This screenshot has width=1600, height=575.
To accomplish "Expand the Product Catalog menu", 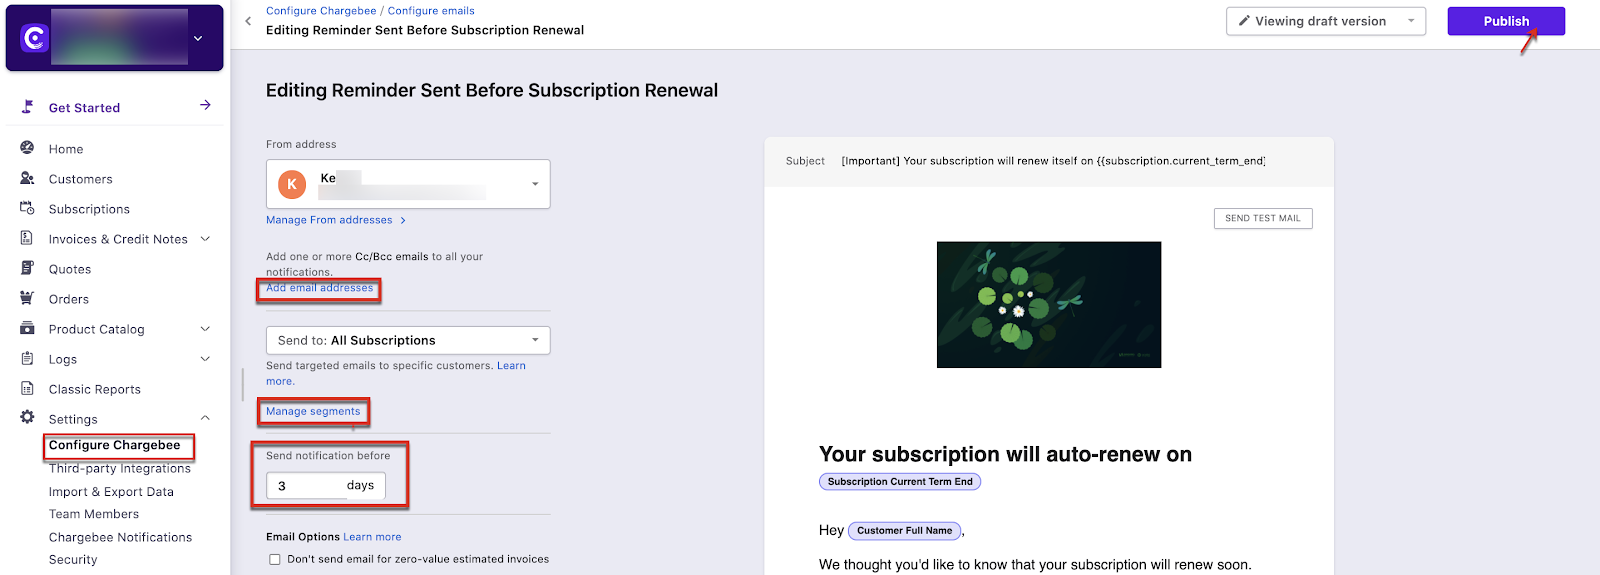I will 205,329.
